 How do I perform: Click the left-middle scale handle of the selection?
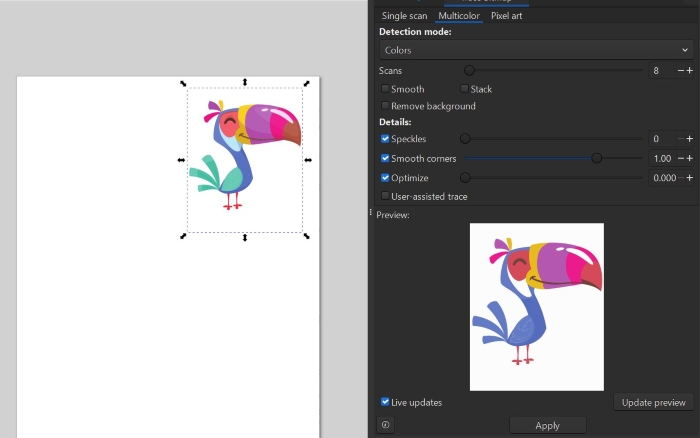(x=181, y=160)
